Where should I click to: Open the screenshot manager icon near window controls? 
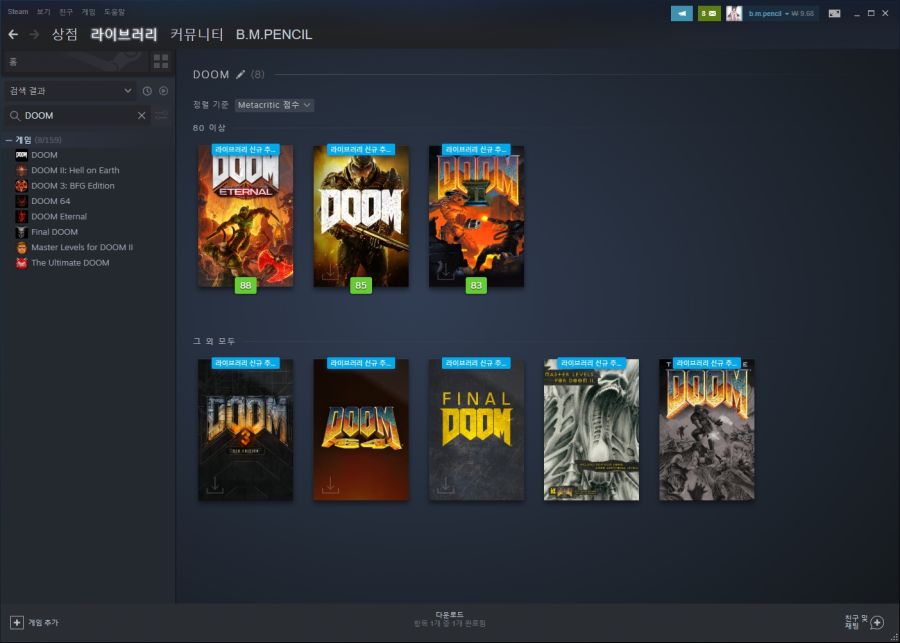[x=834, y=12]
